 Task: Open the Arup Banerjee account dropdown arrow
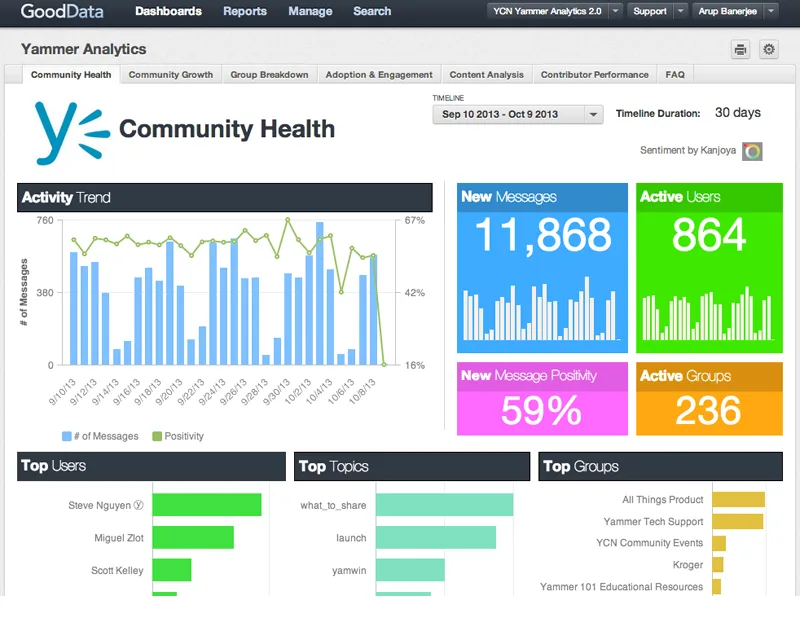click(771, 11)
